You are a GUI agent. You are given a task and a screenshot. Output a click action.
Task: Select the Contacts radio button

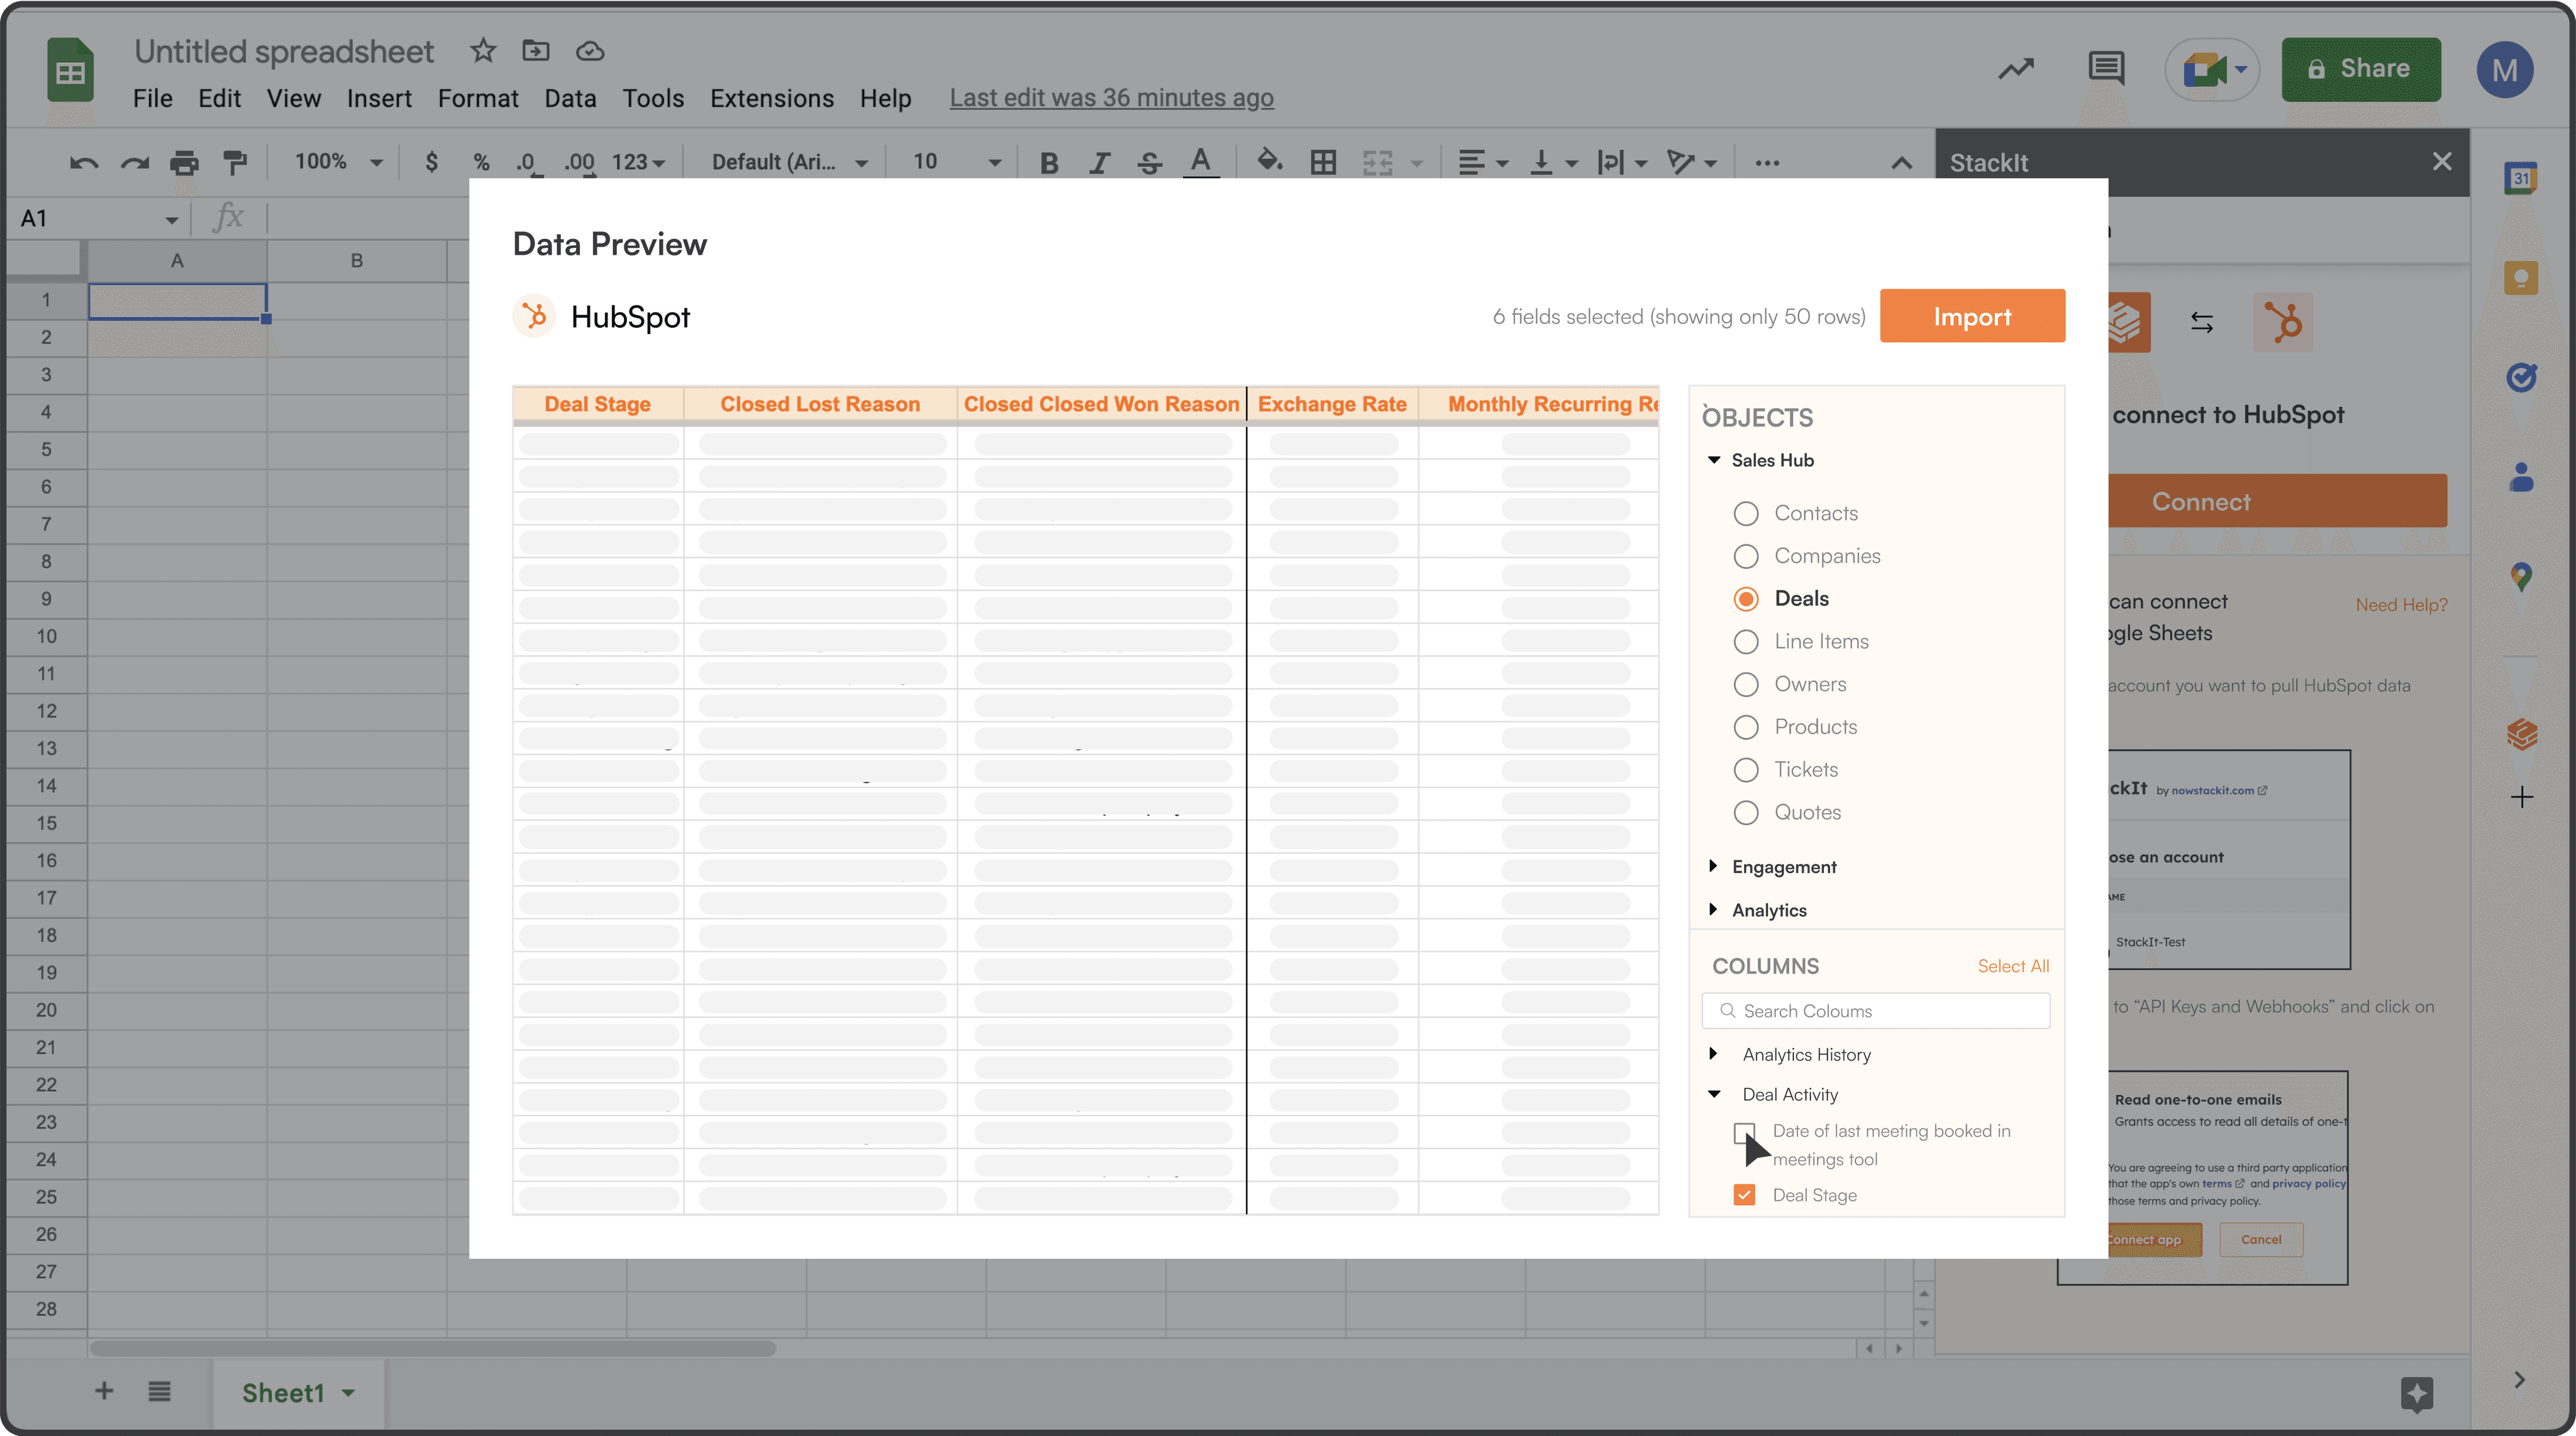(1746, 513)
